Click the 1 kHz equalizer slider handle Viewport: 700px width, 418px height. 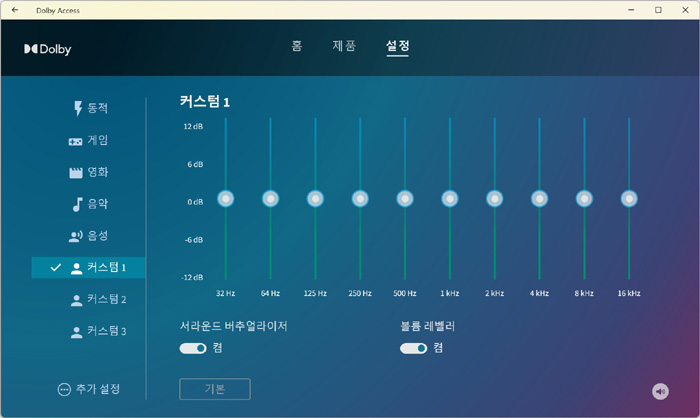[450, 199]
